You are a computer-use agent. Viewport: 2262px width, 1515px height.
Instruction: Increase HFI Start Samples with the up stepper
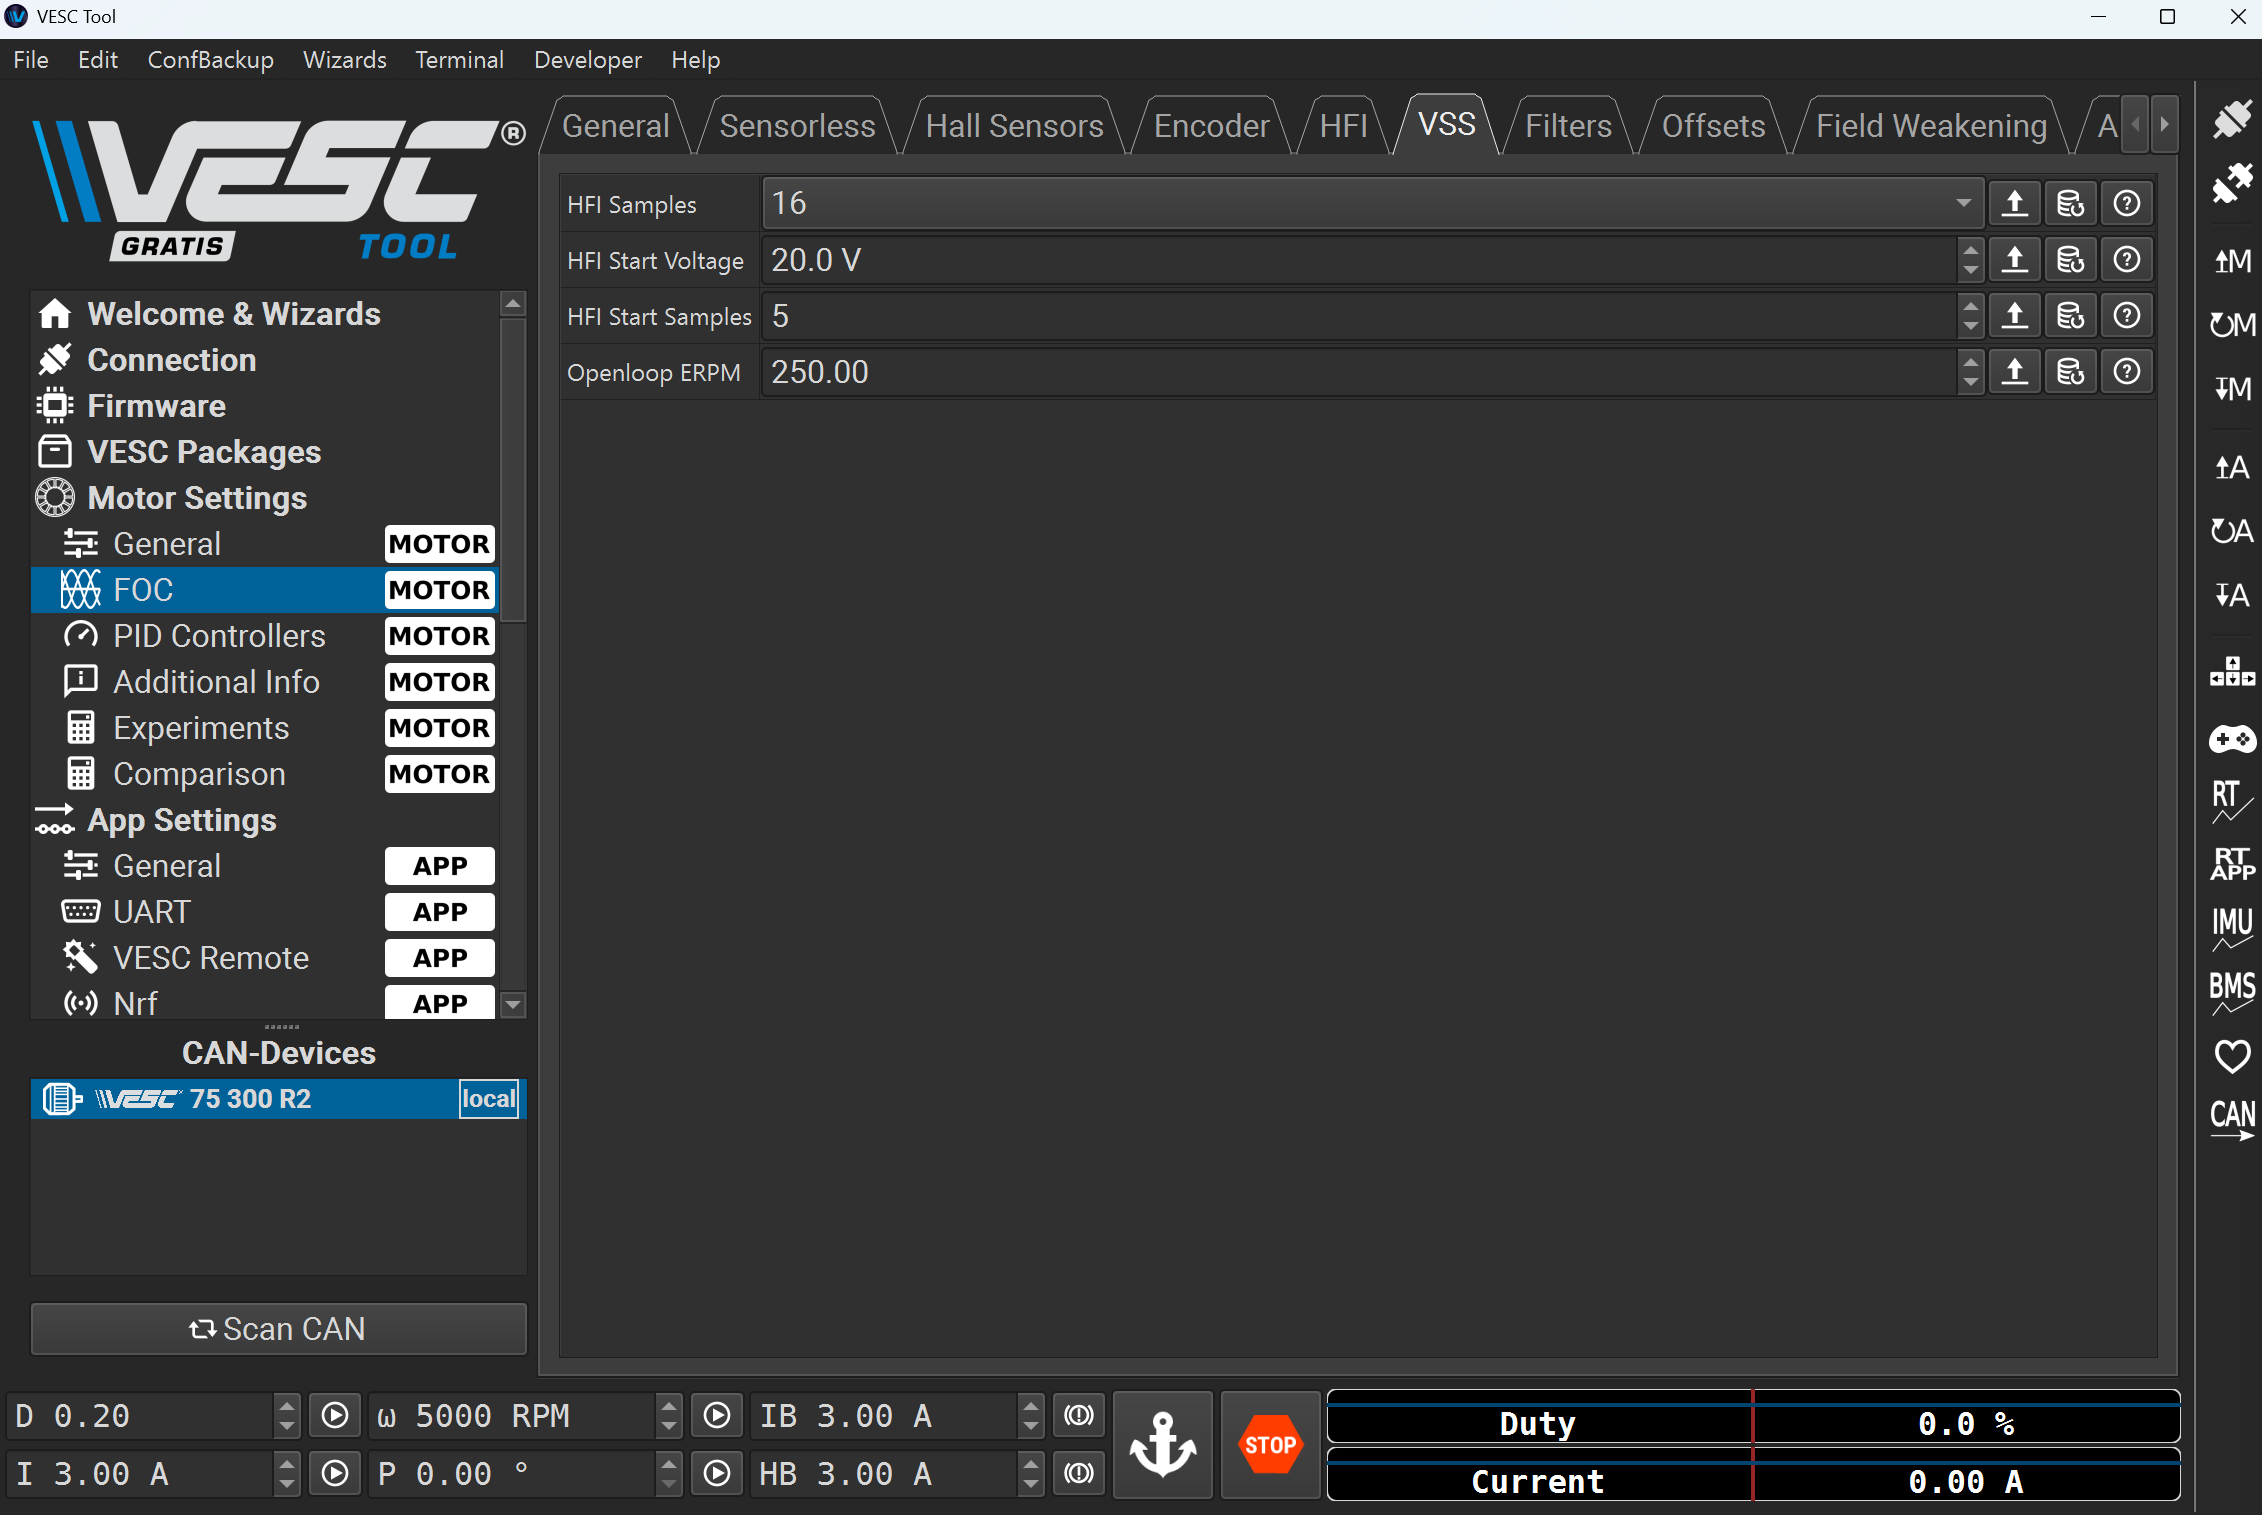pos(1970,306)
